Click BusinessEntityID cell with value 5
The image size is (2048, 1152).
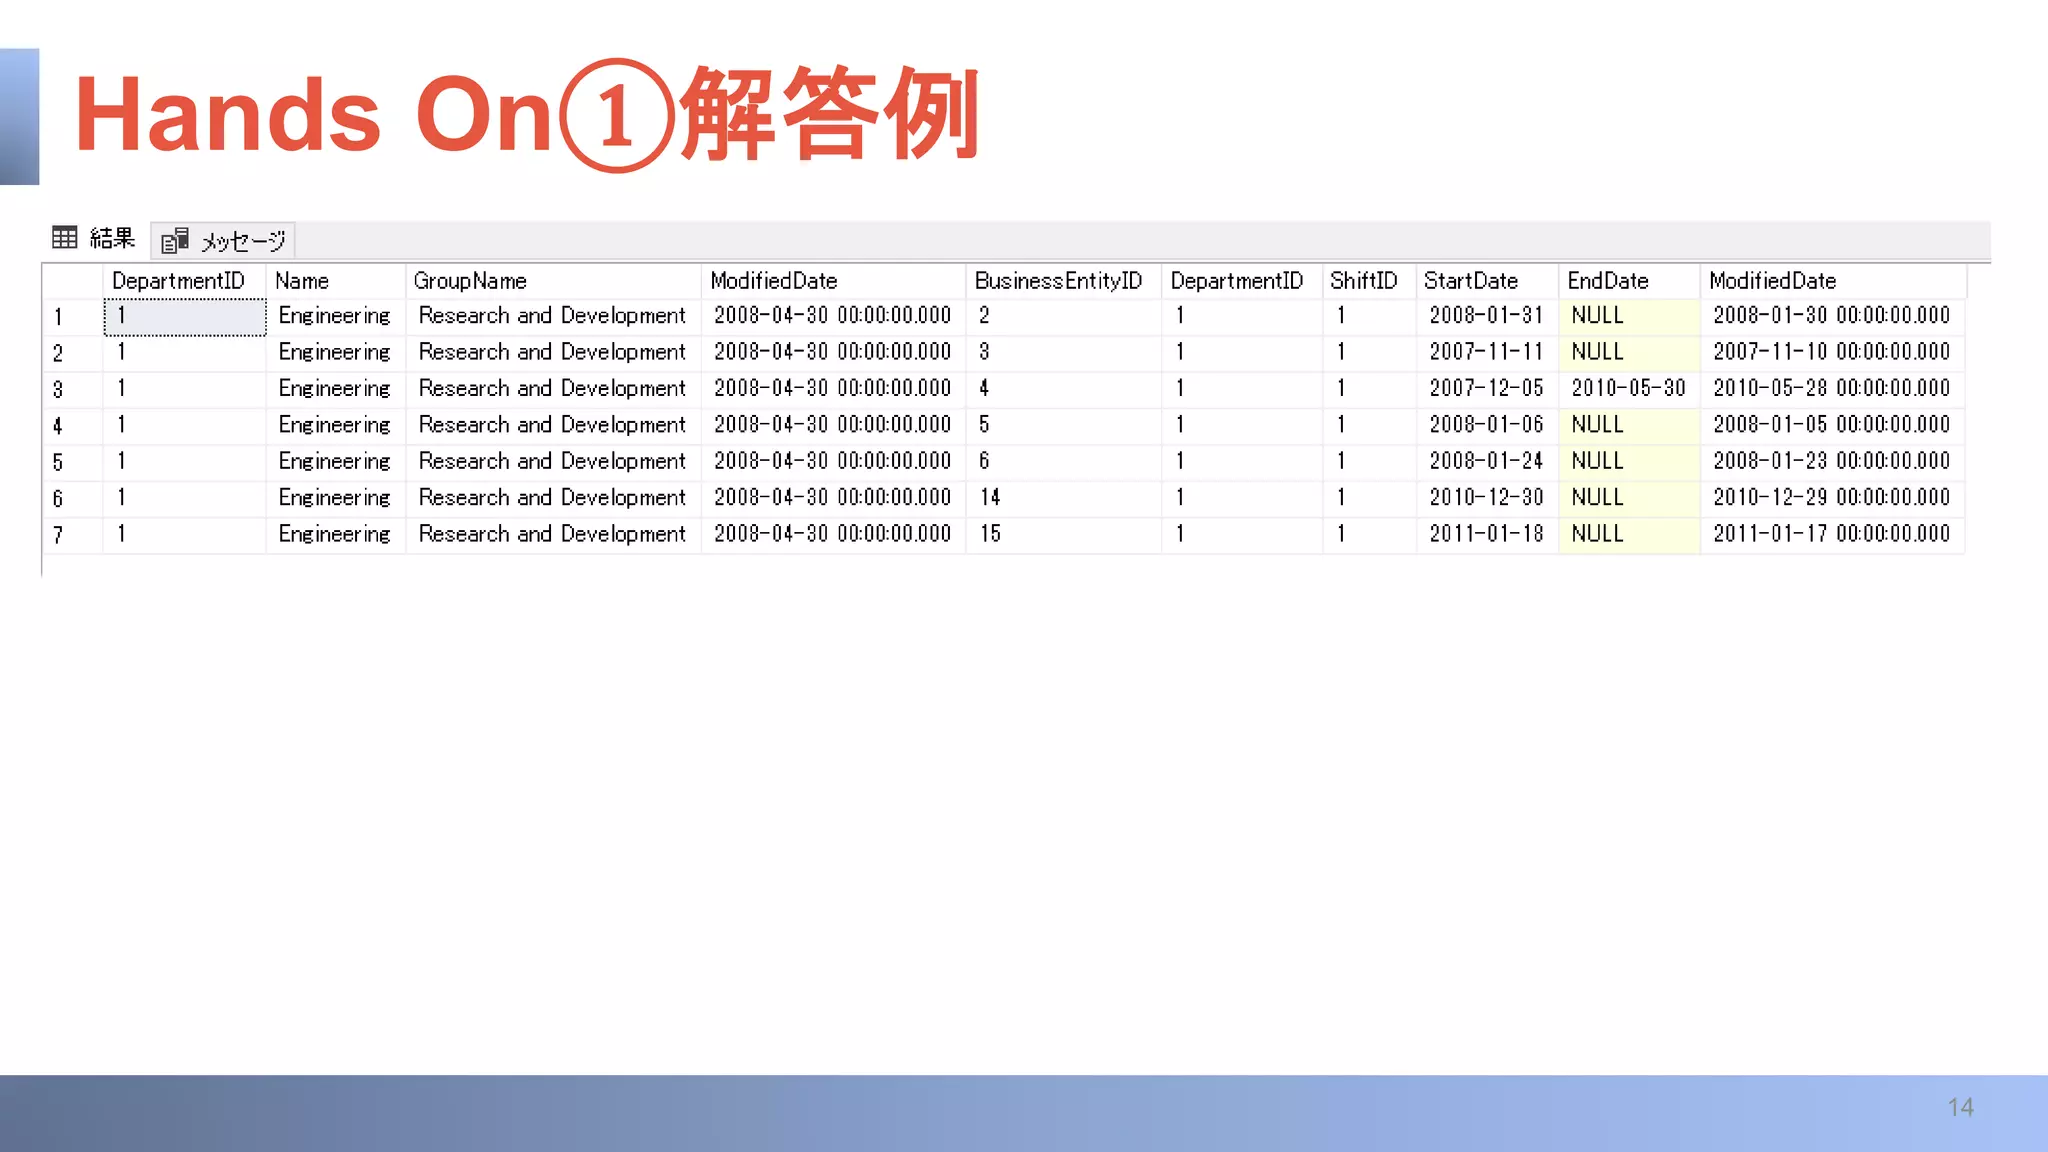point(1063,425)
